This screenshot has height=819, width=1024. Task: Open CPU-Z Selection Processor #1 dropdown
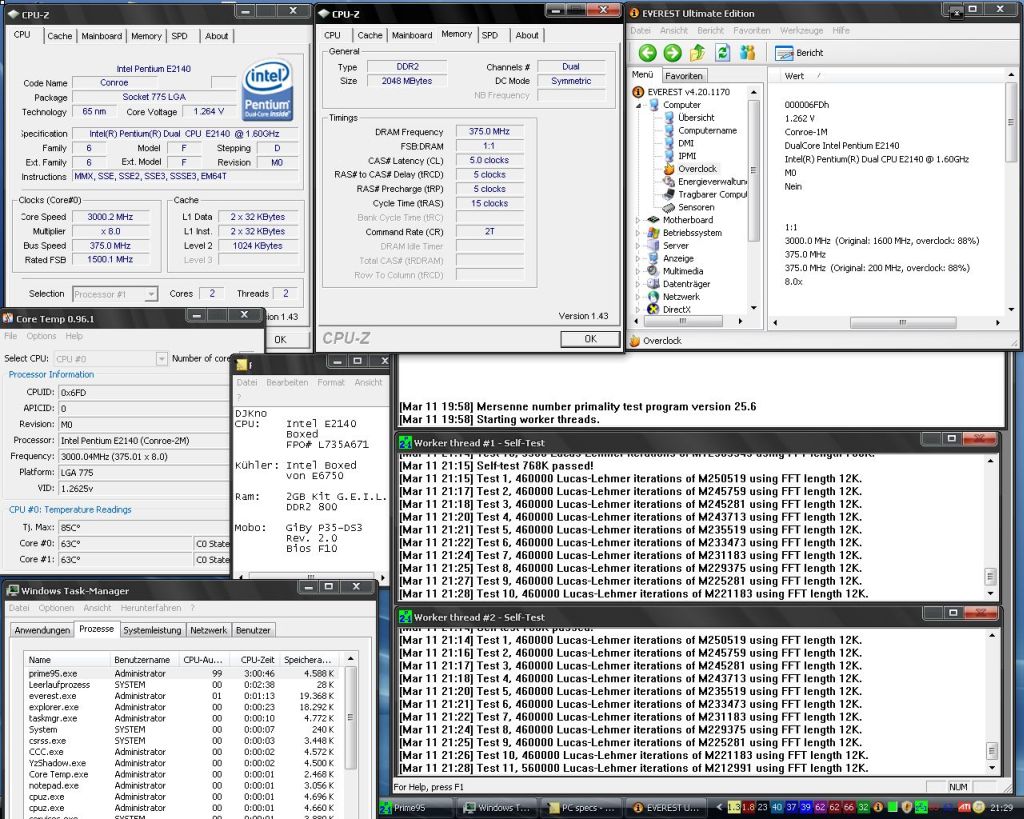pos(151,295)
